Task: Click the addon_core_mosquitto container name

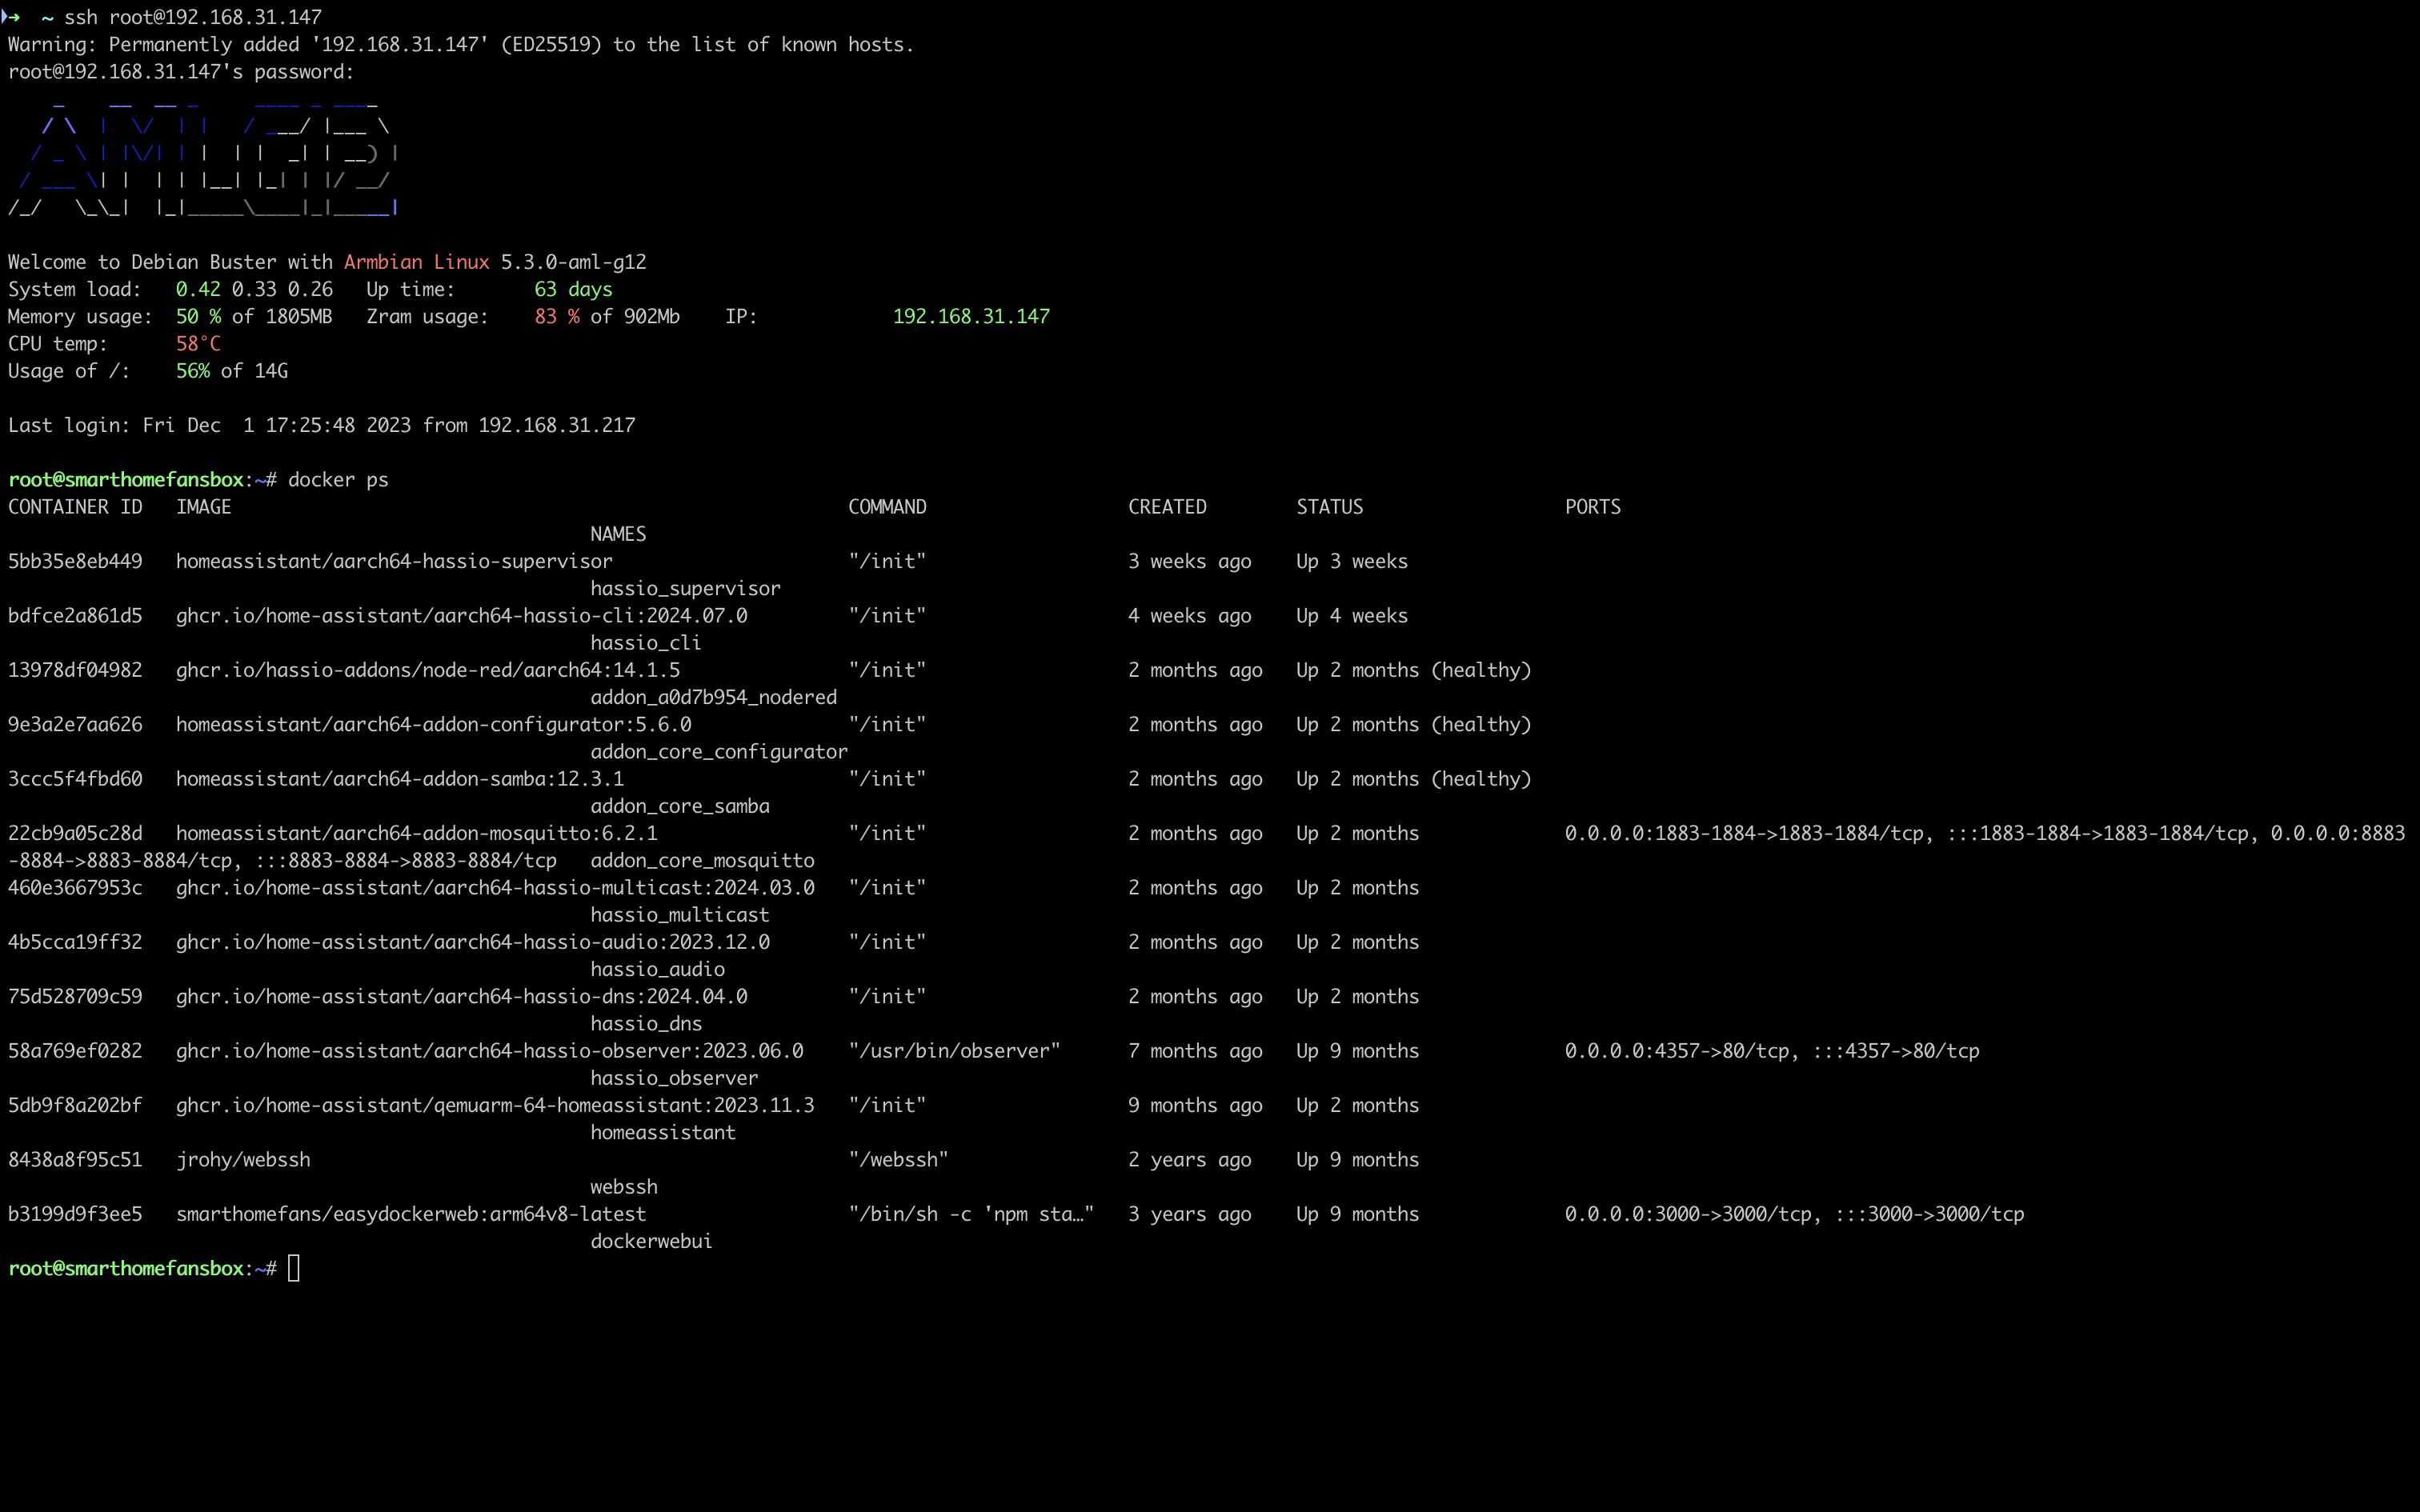Action: pos(702,860)
